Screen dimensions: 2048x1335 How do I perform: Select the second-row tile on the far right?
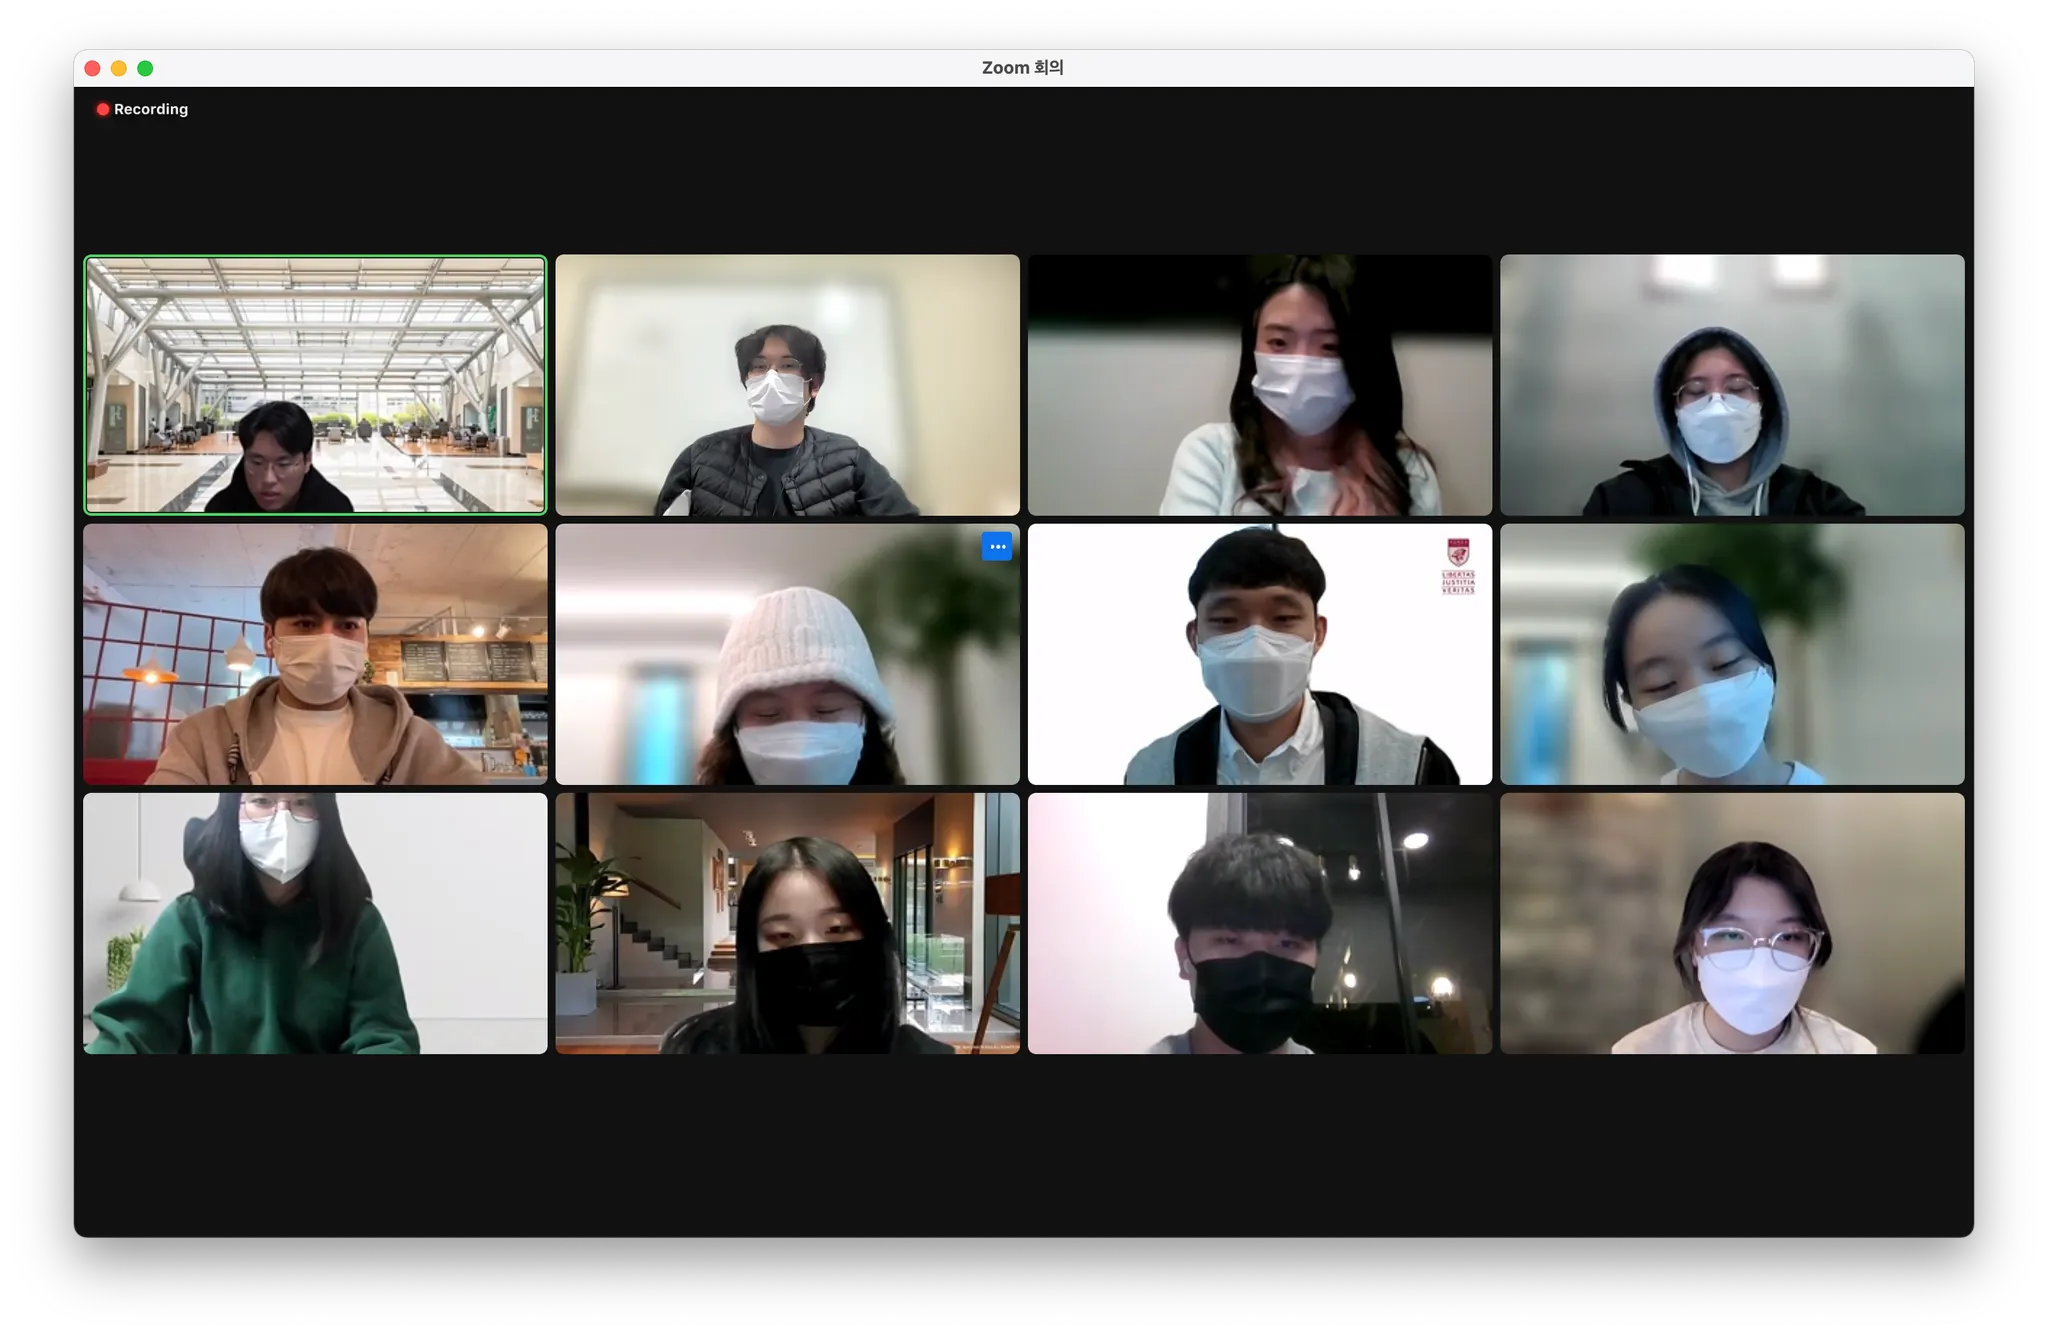1731,654
